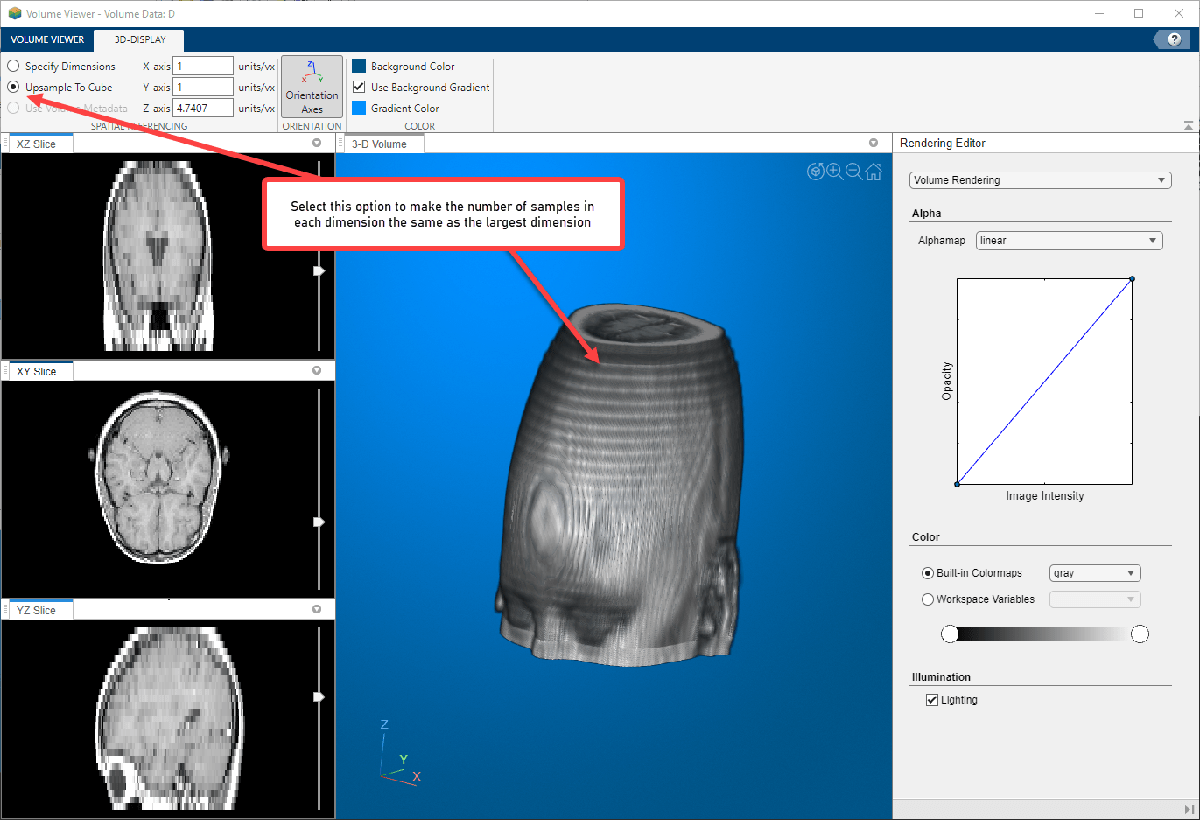
Task: Open the Volume Rendering dropdown
Action: 1039,180
